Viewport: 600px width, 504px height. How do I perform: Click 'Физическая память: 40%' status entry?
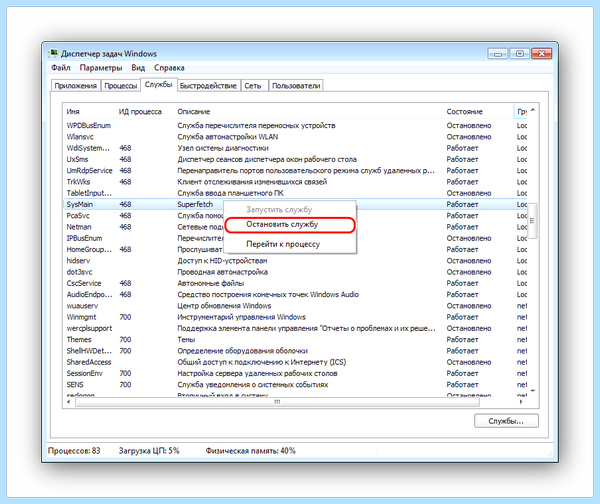point(250,451)
